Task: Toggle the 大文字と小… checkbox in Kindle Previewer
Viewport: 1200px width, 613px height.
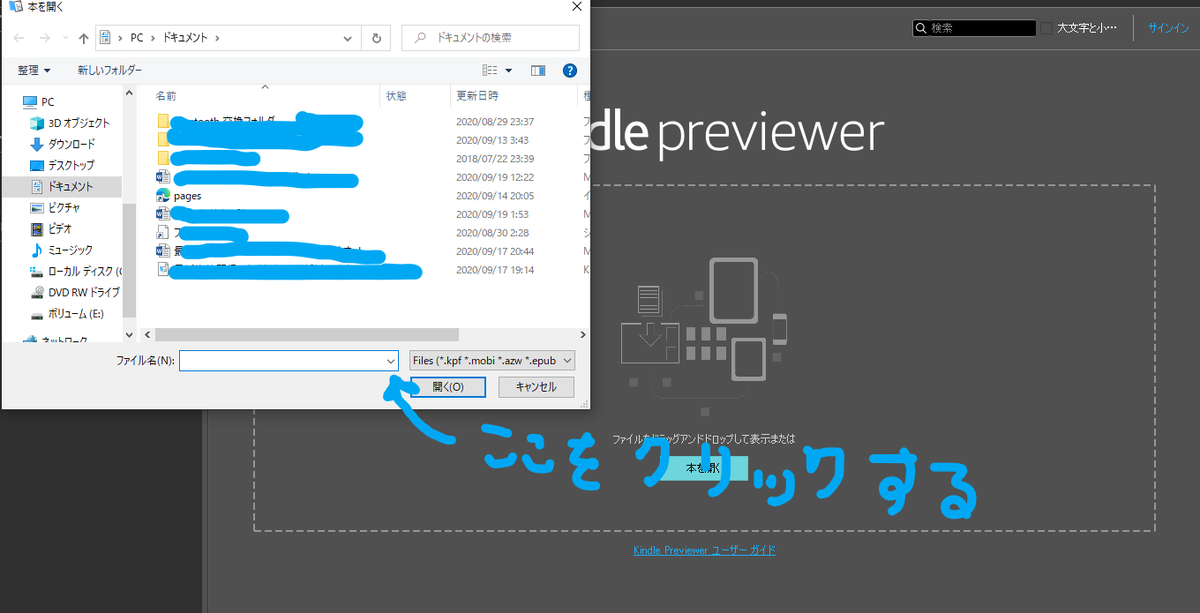Action: coord(1046,28)
